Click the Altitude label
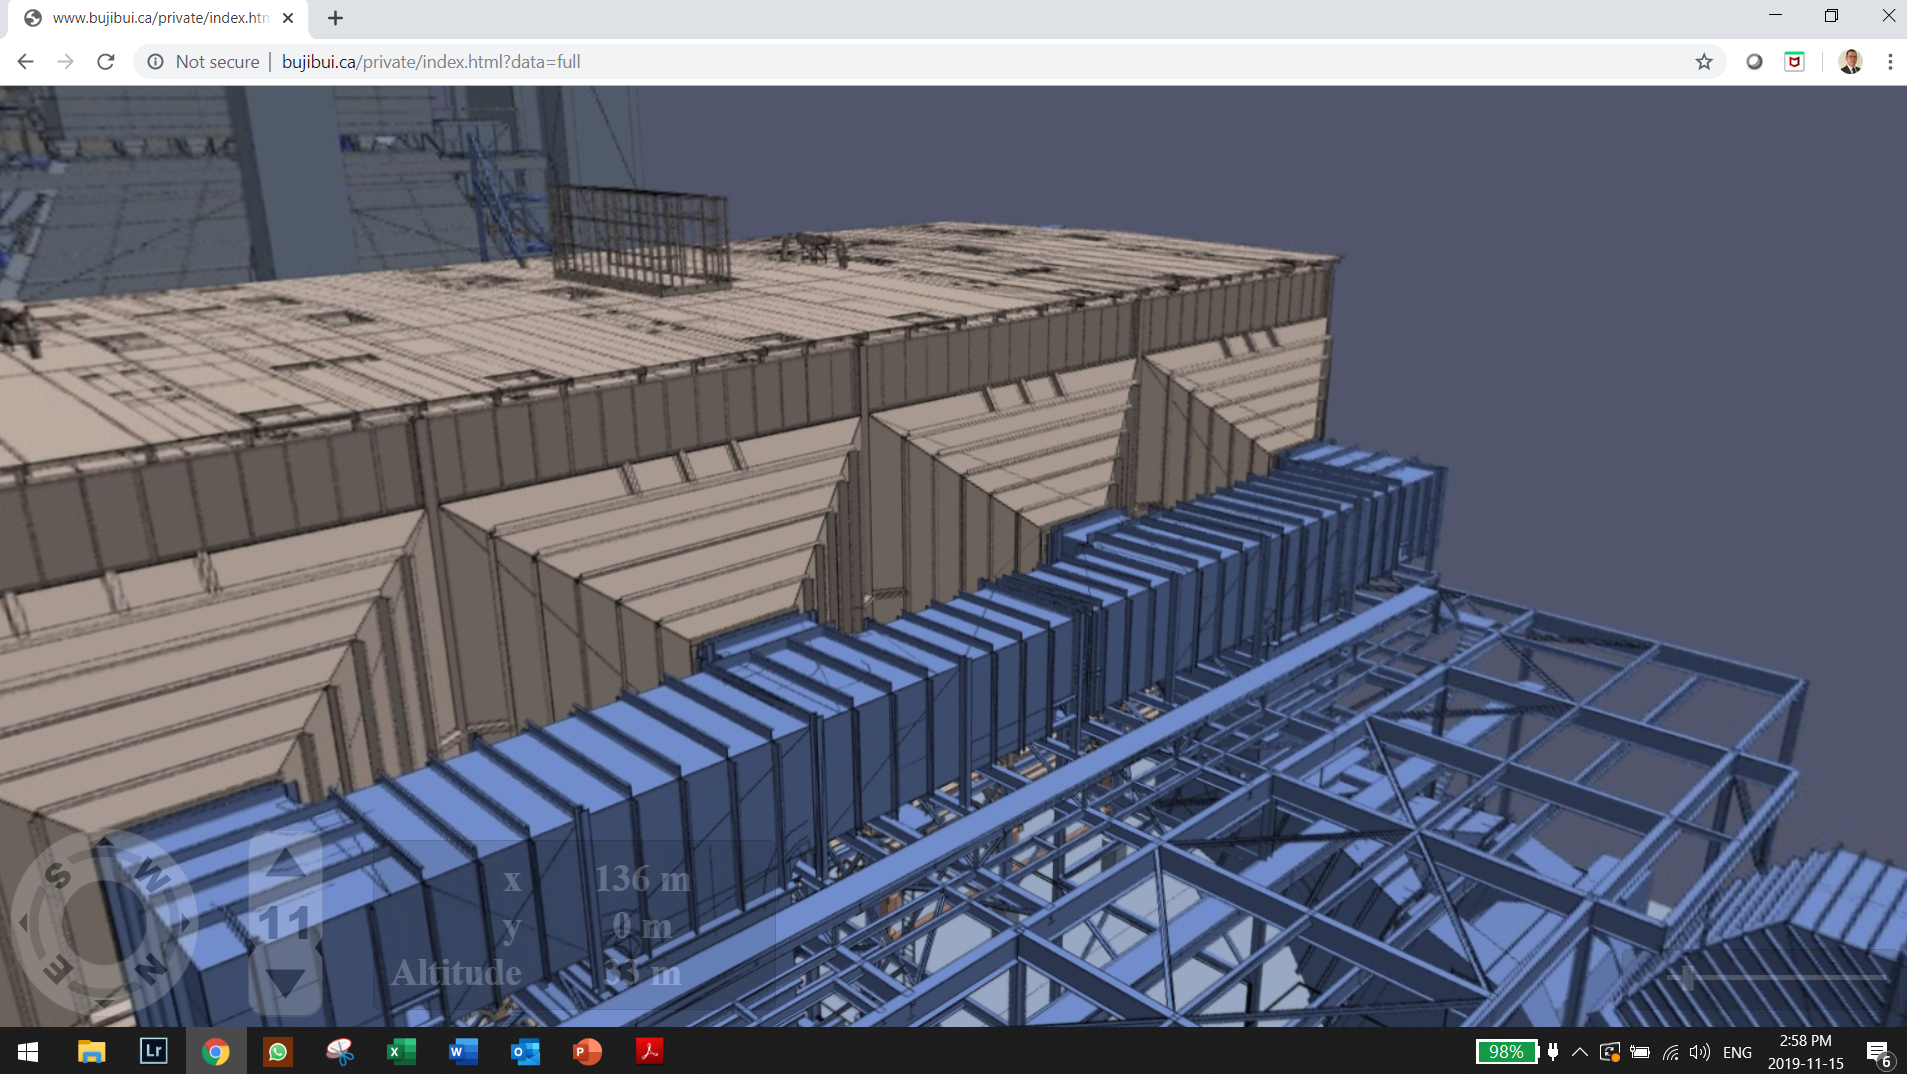The height and width of the screenshot is (1074, 1907). click(456, 972)
